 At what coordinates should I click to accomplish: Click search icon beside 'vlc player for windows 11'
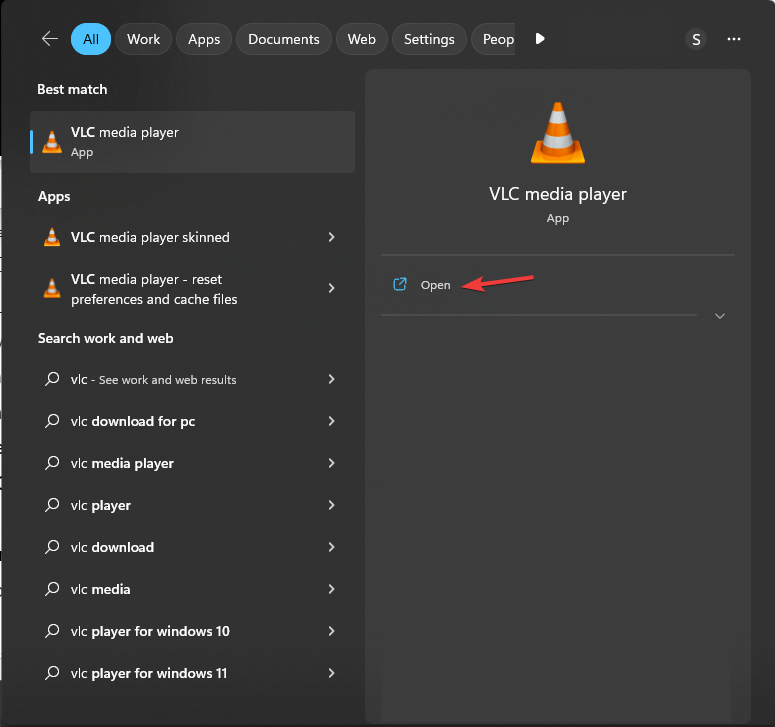pyautogui.click(x=52, y=673)
